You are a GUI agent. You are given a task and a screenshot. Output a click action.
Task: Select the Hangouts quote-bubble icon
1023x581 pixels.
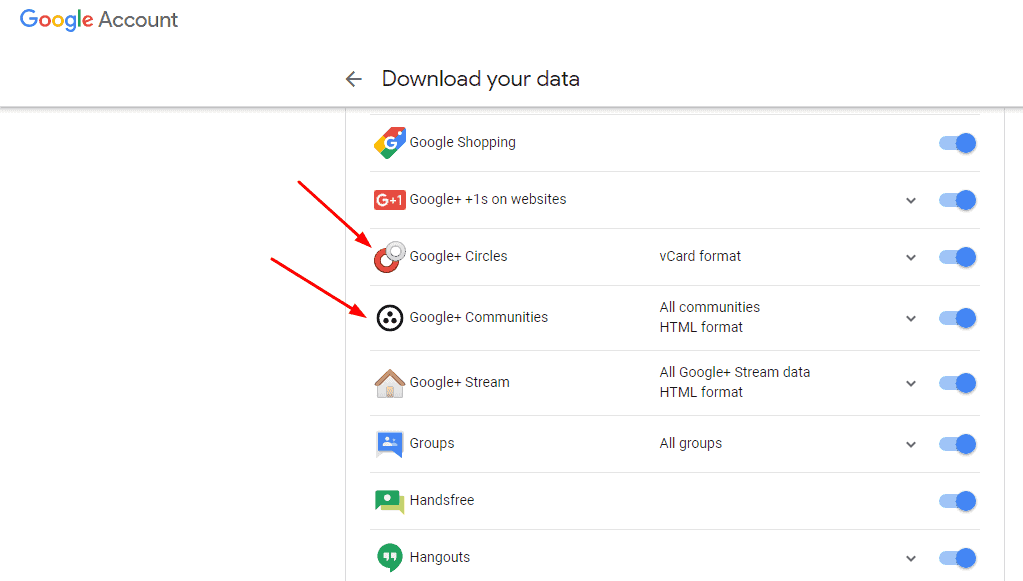click(389, 558)
